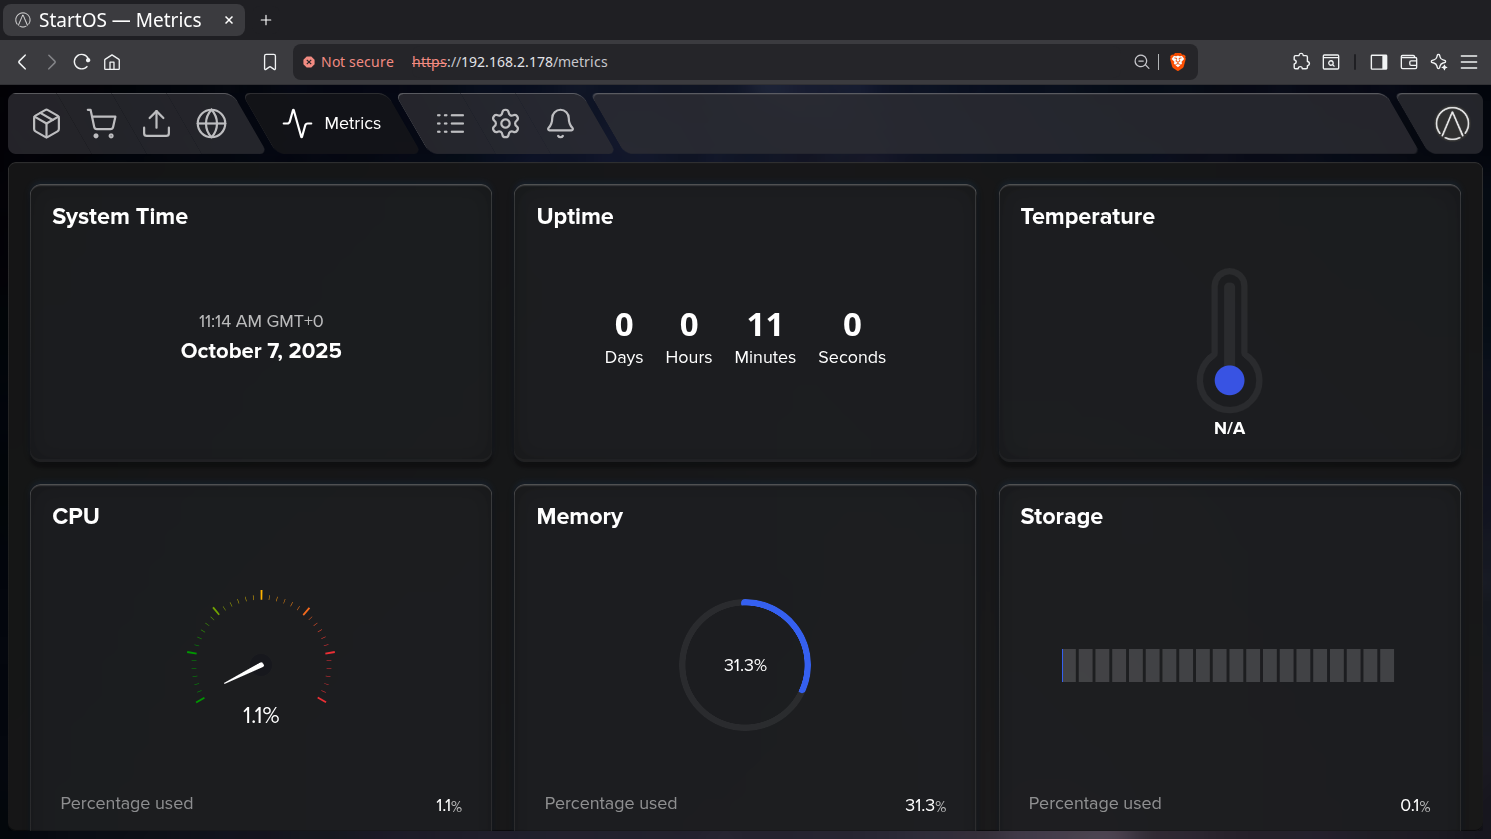Toggle the browser sidebar panel
1491x839 pixels.
tap(1379, 62)
